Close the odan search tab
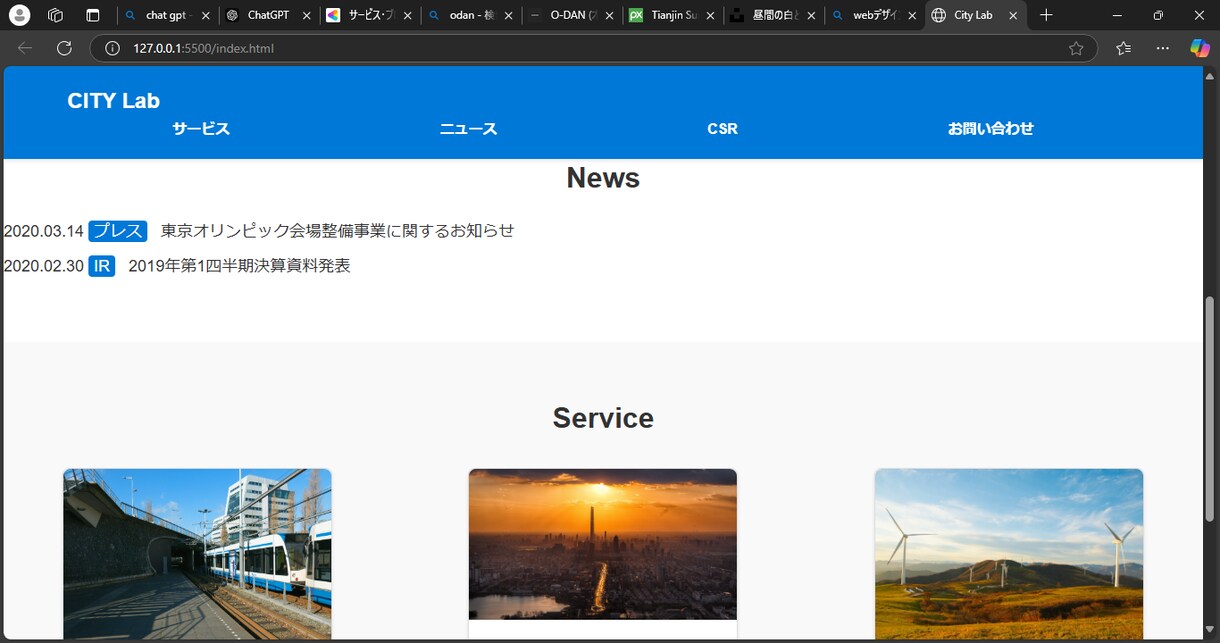 coord(508,16)
